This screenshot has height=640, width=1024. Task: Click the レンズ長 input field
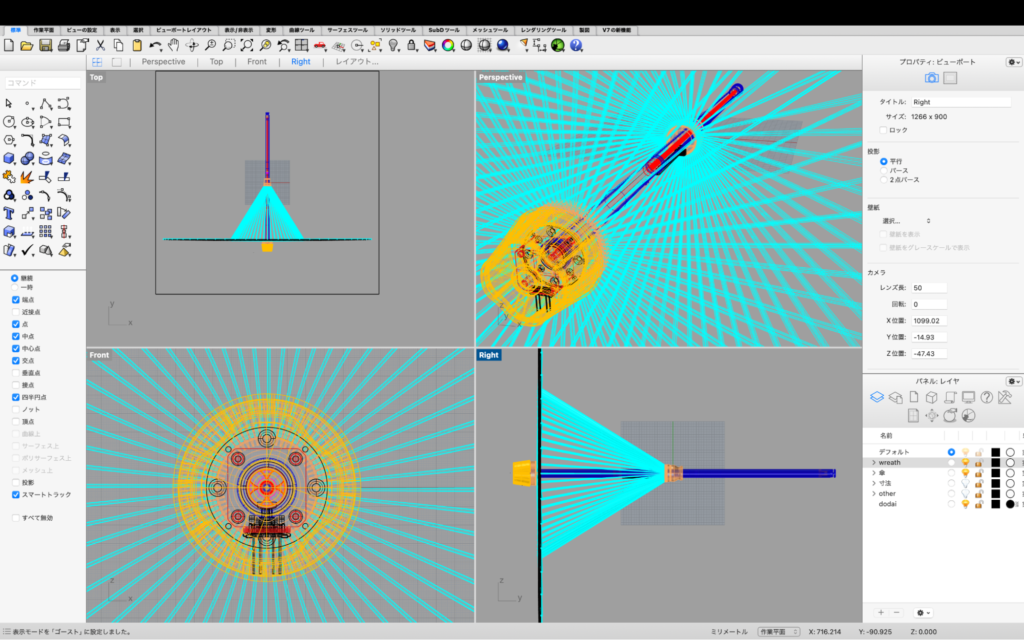[930, 288]
